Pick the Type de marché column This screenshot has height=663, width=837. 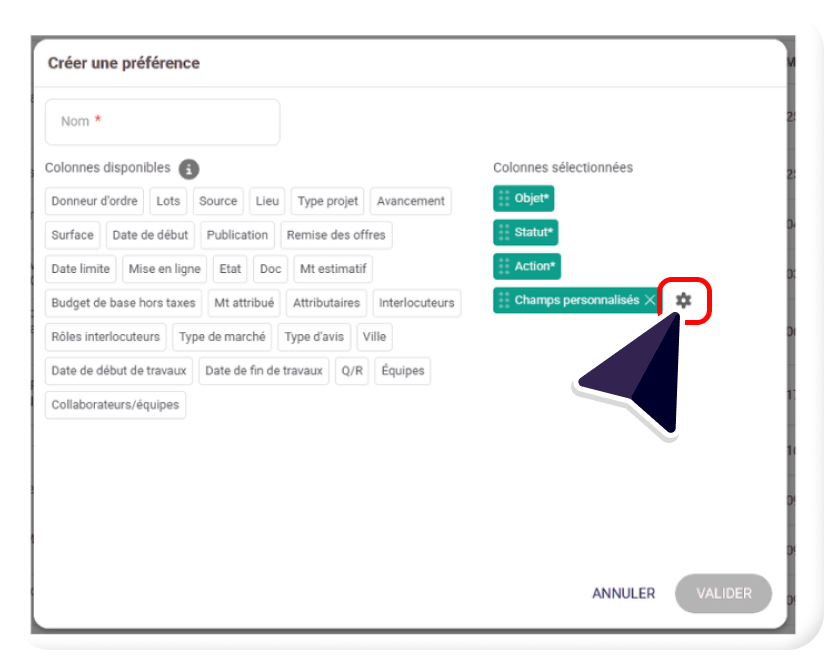pos(222,337)
